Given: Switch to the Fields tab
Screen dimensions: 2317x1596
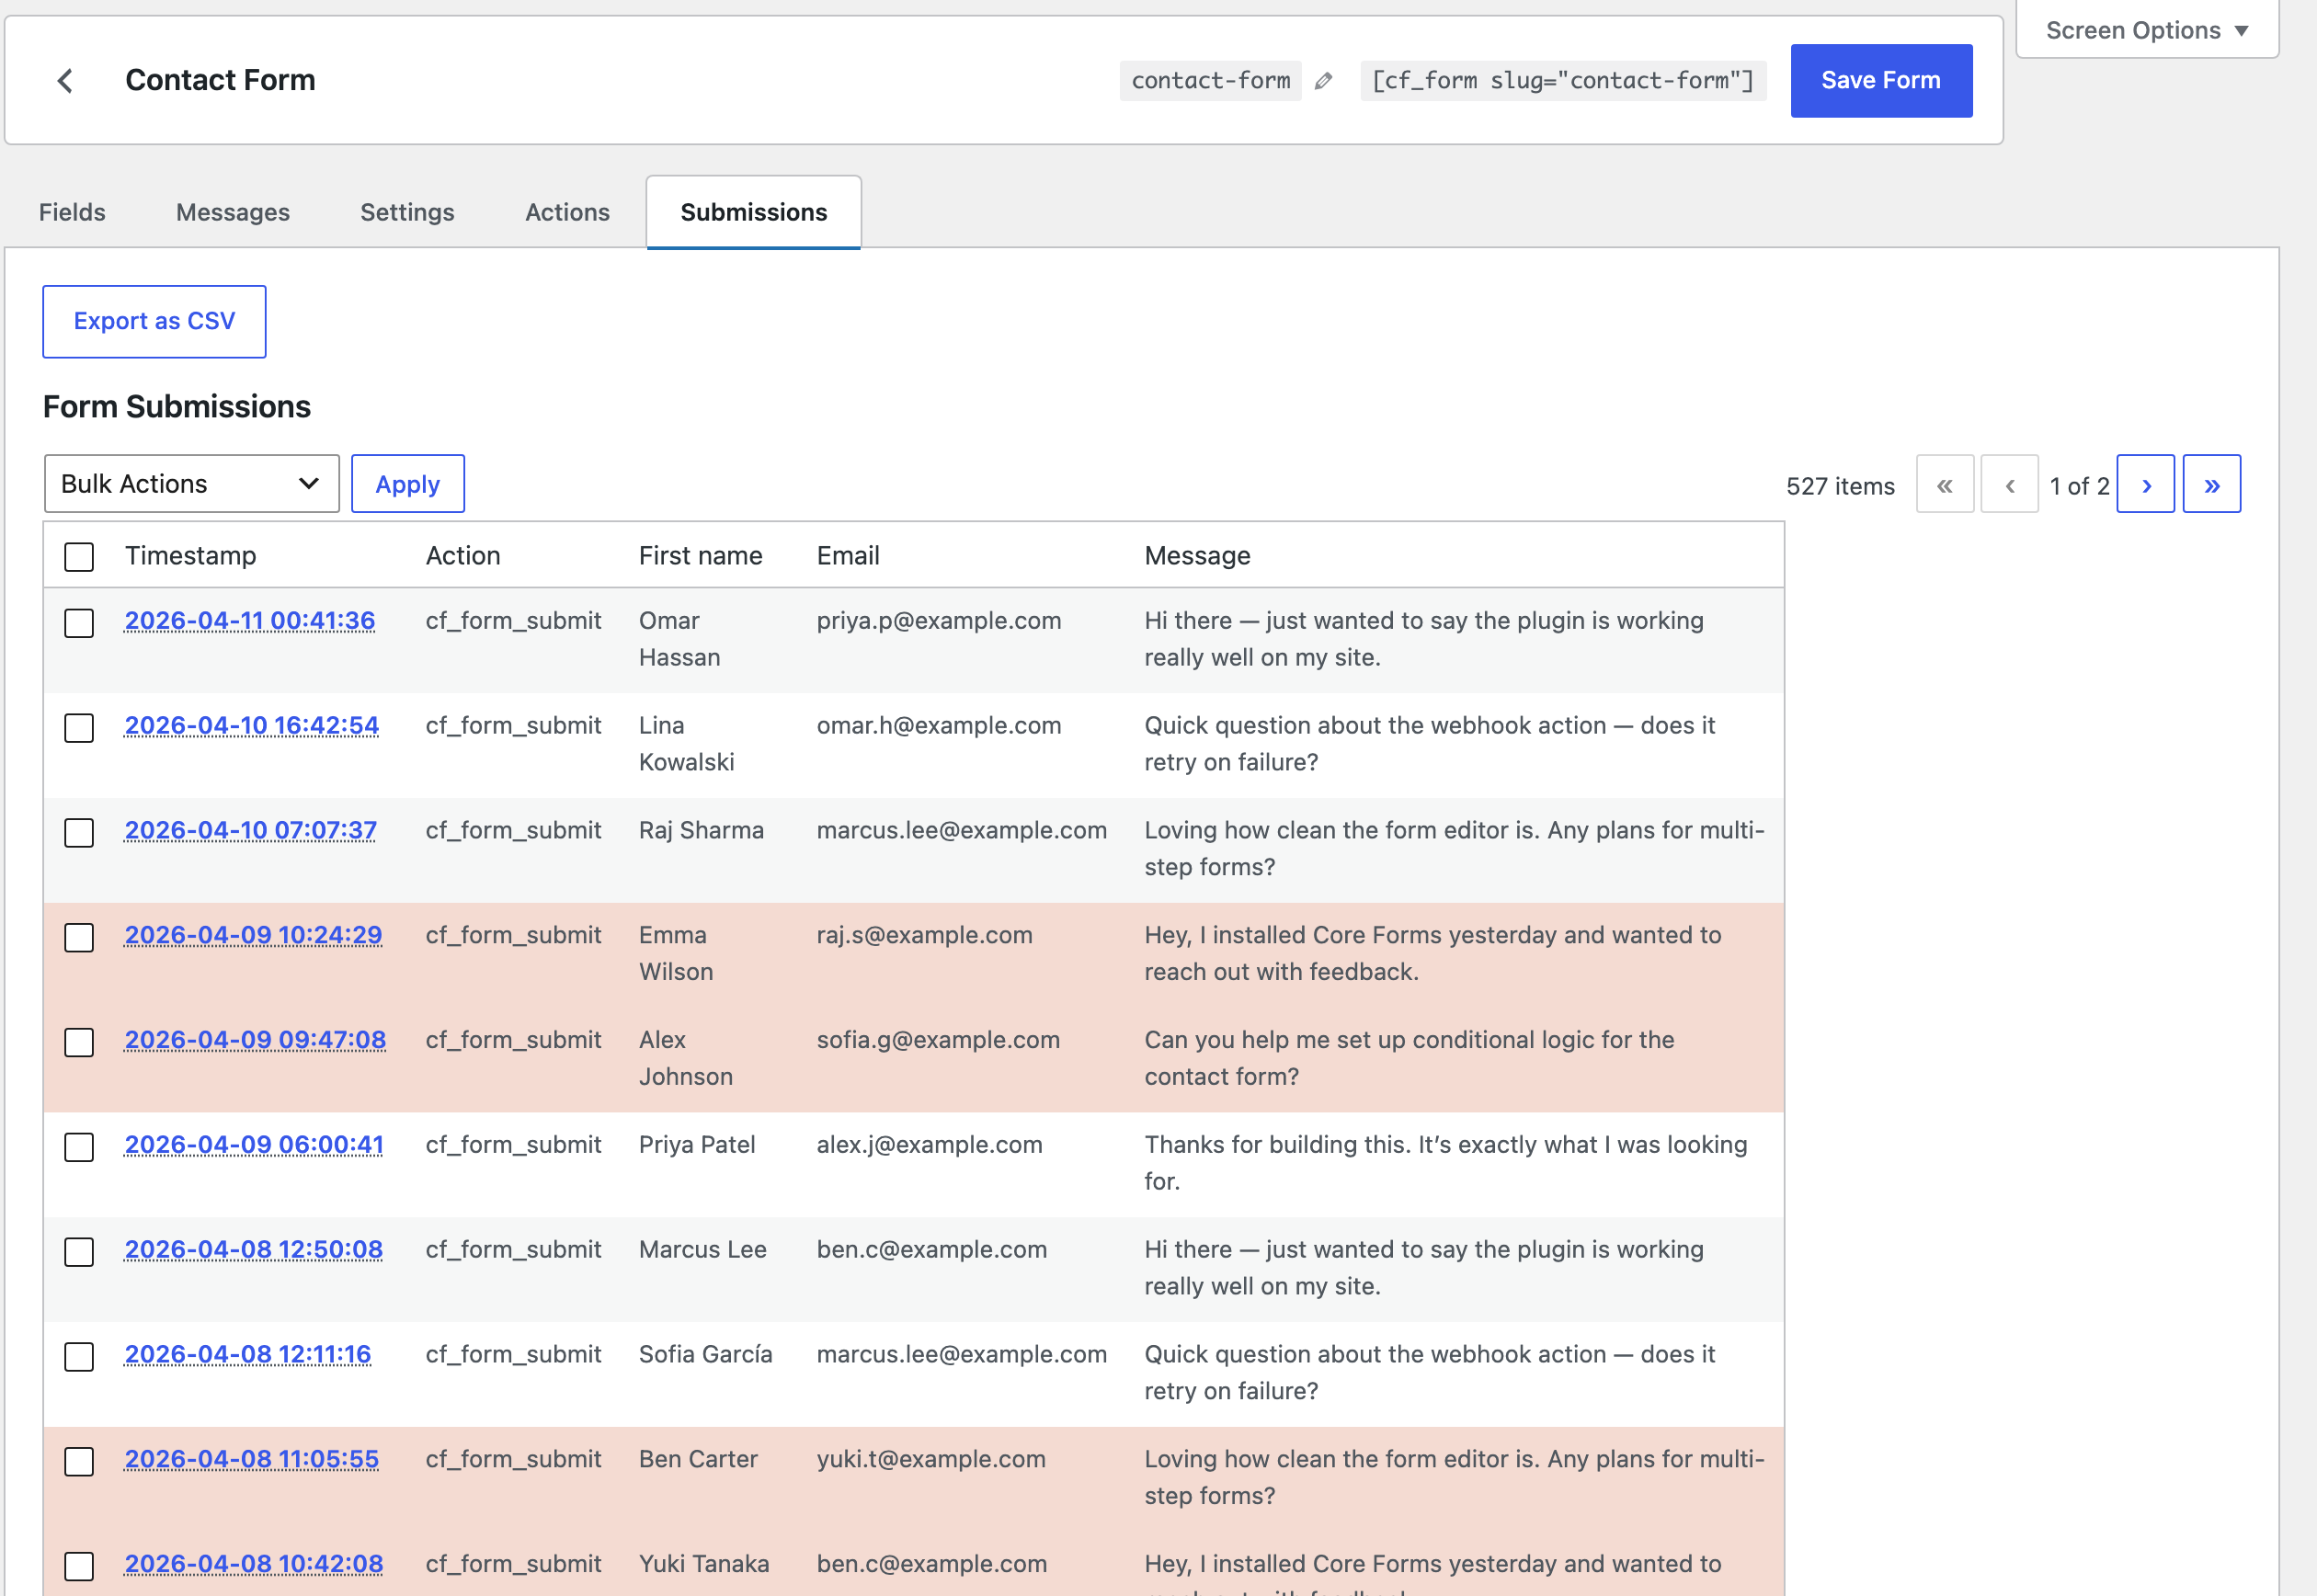Looking at the screenshot, I should coord(72,212).
